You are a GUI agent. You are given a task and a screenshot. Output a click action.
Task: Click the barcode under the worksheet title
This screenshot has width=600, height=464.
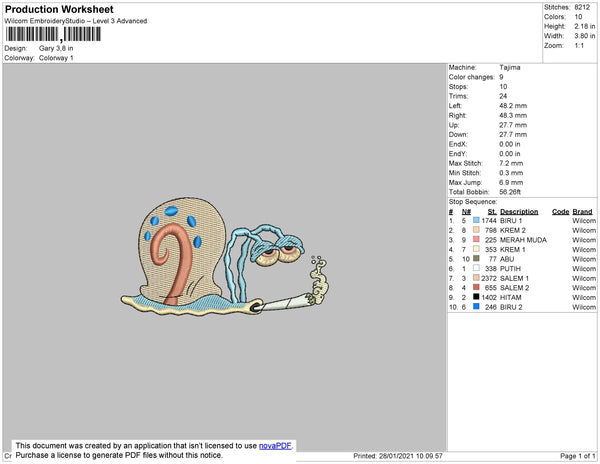coord(53,34)
